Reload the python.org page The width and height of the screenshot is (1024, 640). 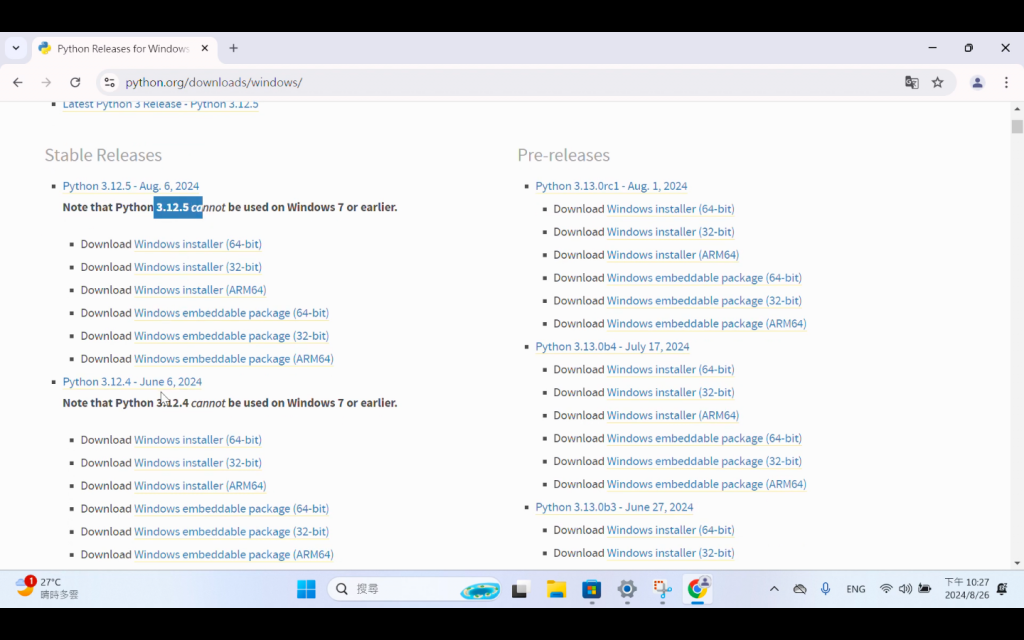tap(75, 82)
